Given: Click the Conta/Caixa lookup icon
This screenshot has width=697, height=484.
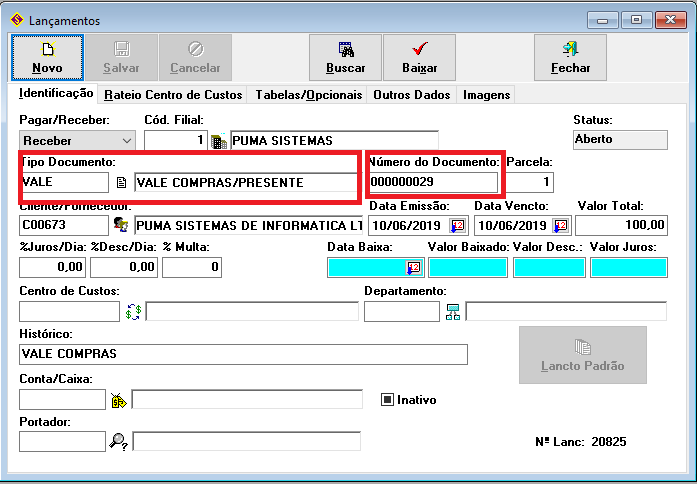Looking at the screenshot, I should (120, 400).
